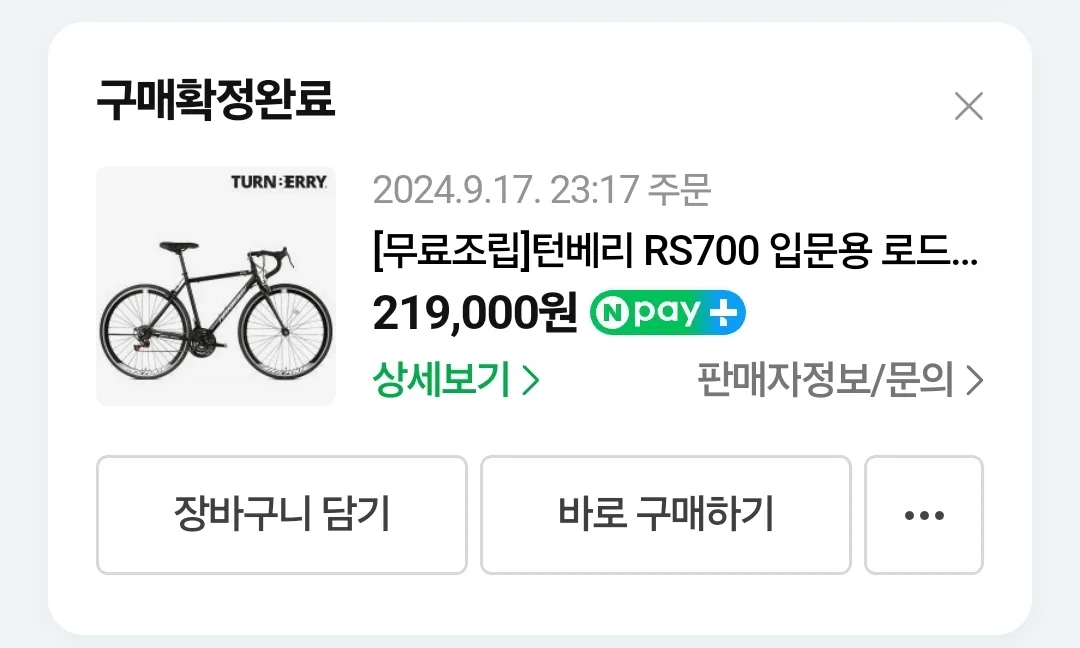Click the gray chevron beside 판매자정보/문의
Screen dimensions: 1080x648
coord(974,380)
